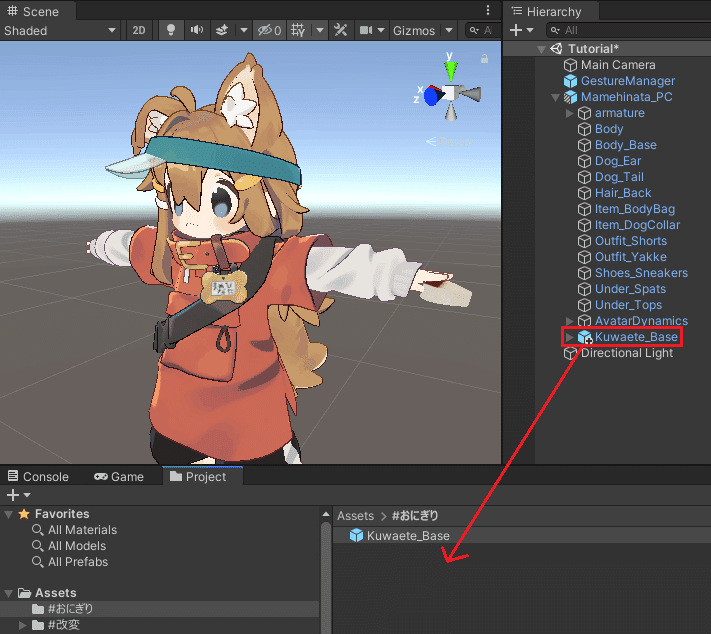Screen dimensions: 711x634
Task: Select Under_Tops cube icon
Action: pos(584,305)
